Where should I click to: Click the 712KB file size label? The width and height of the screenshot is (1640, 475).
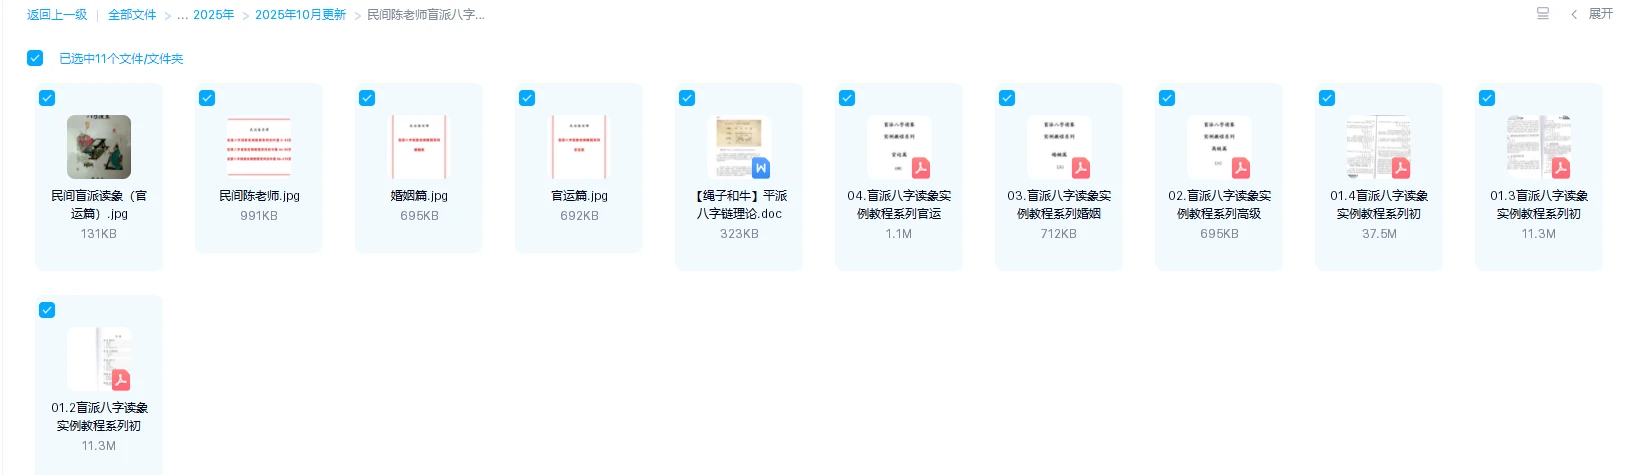point(1059,234)
